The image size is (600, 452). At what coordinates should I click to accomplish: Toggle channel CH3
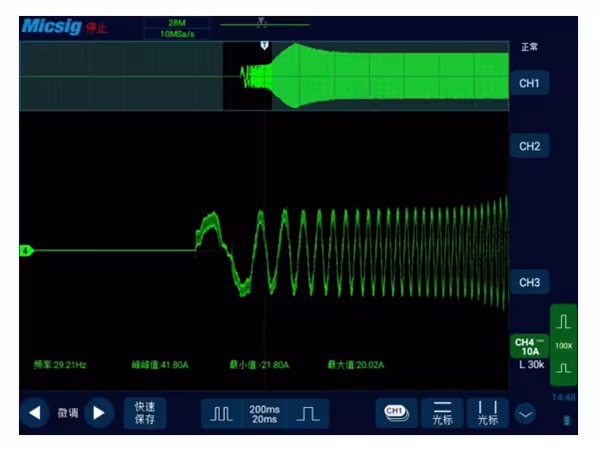pyautogui.click(x=530, y=282)
